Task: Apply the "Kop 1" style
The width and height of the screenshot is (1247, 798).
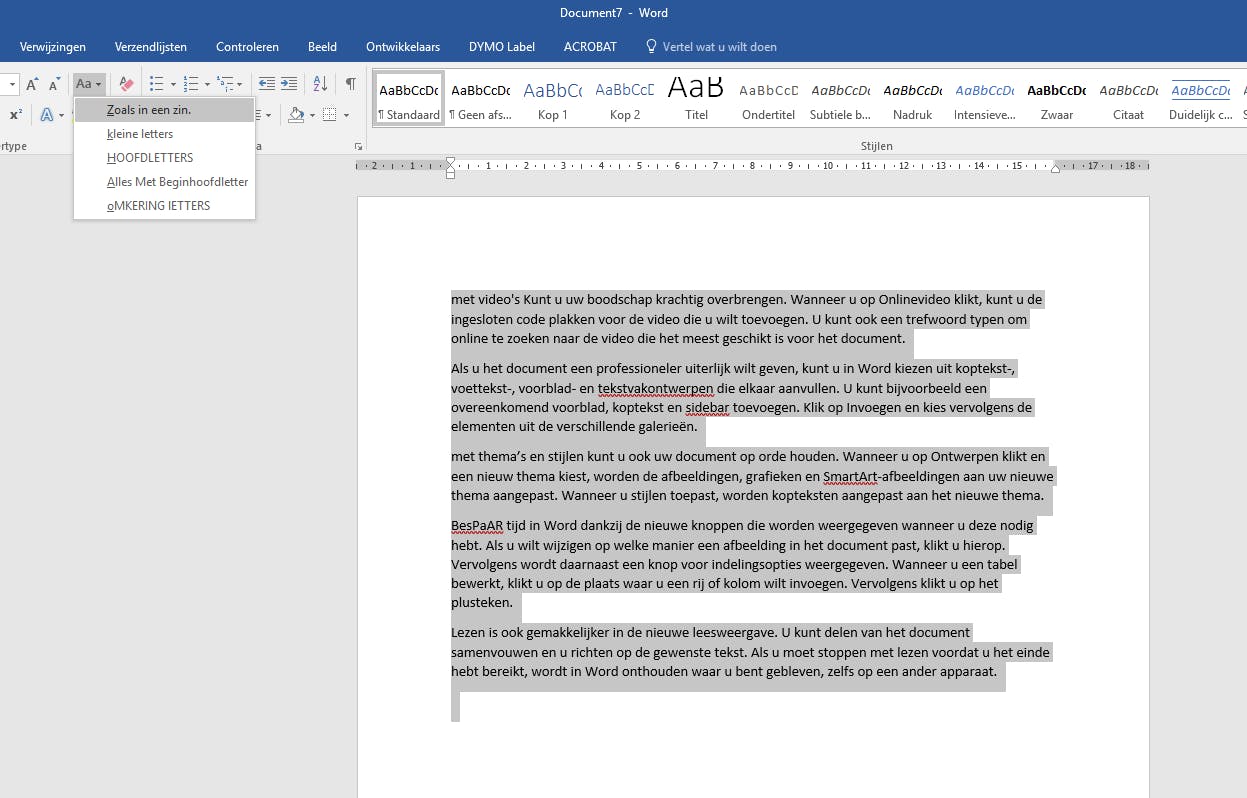Action: click(x=553, y=100)
